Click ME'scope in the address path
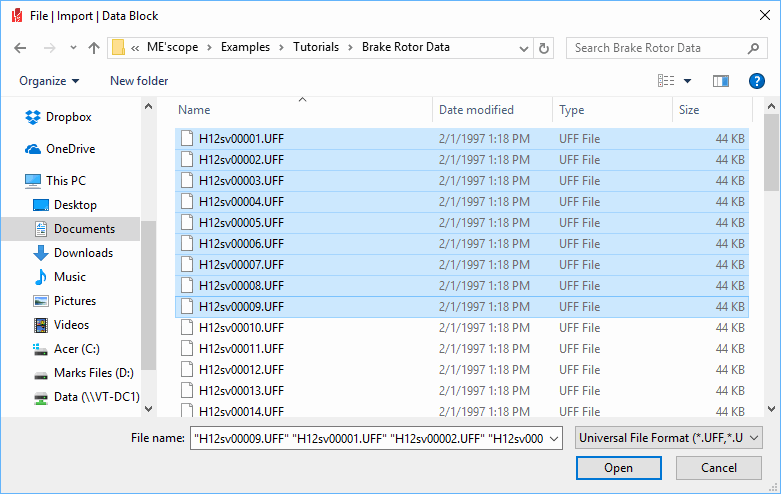The width and height of the screenshot is (781, 494). click(172, 47)
